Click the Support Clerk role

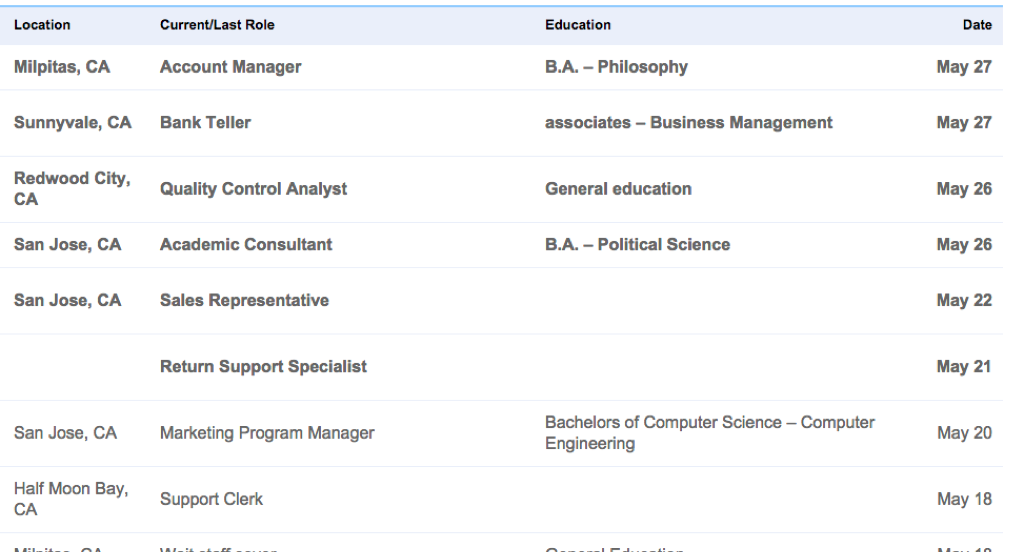(211, 499)
